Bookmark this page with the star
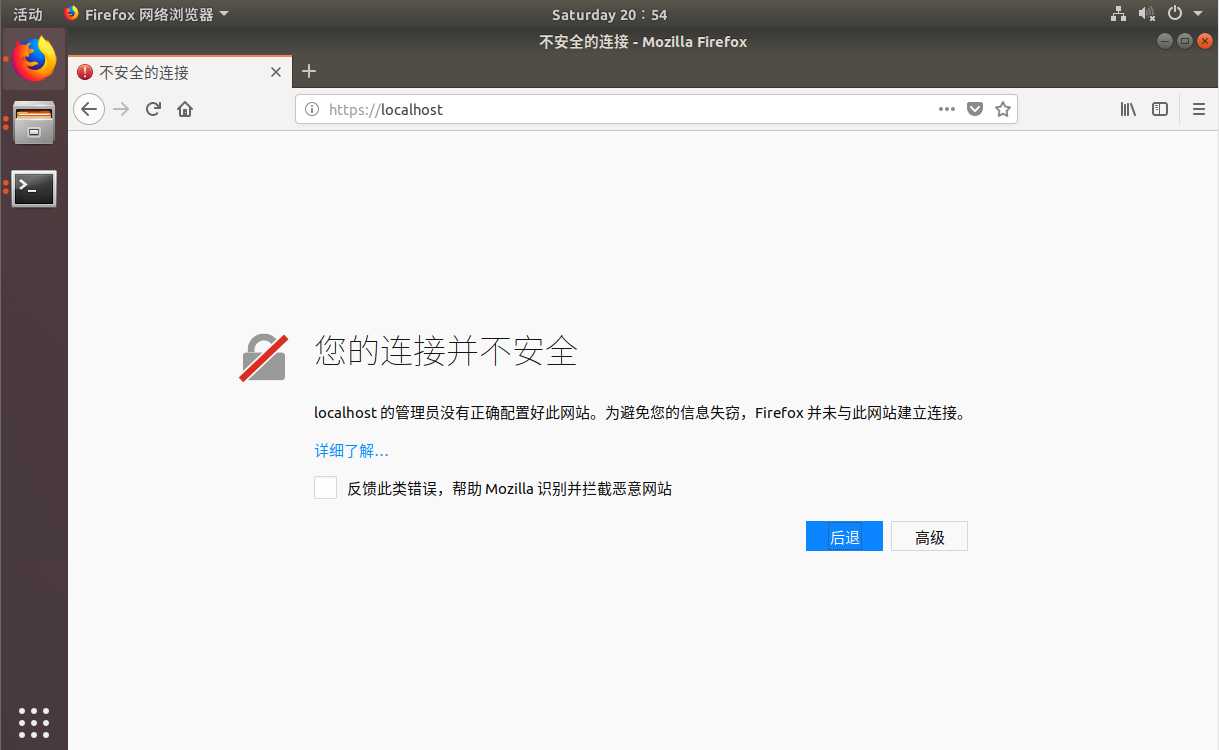Screen dimensions: 1219x750 [x=1003, y=110]
